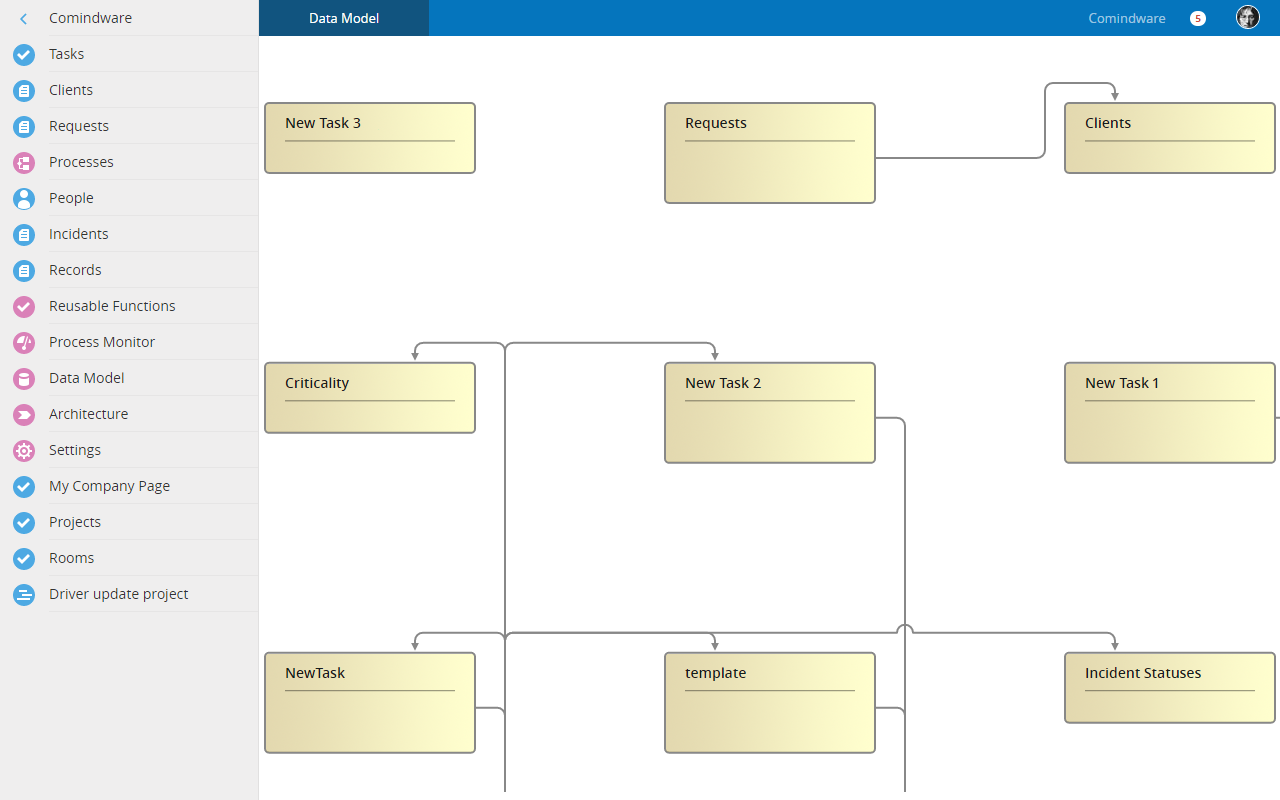Select the New Task 2 entity box
This screenshot has width=1280, height=800.
point(770,413)
